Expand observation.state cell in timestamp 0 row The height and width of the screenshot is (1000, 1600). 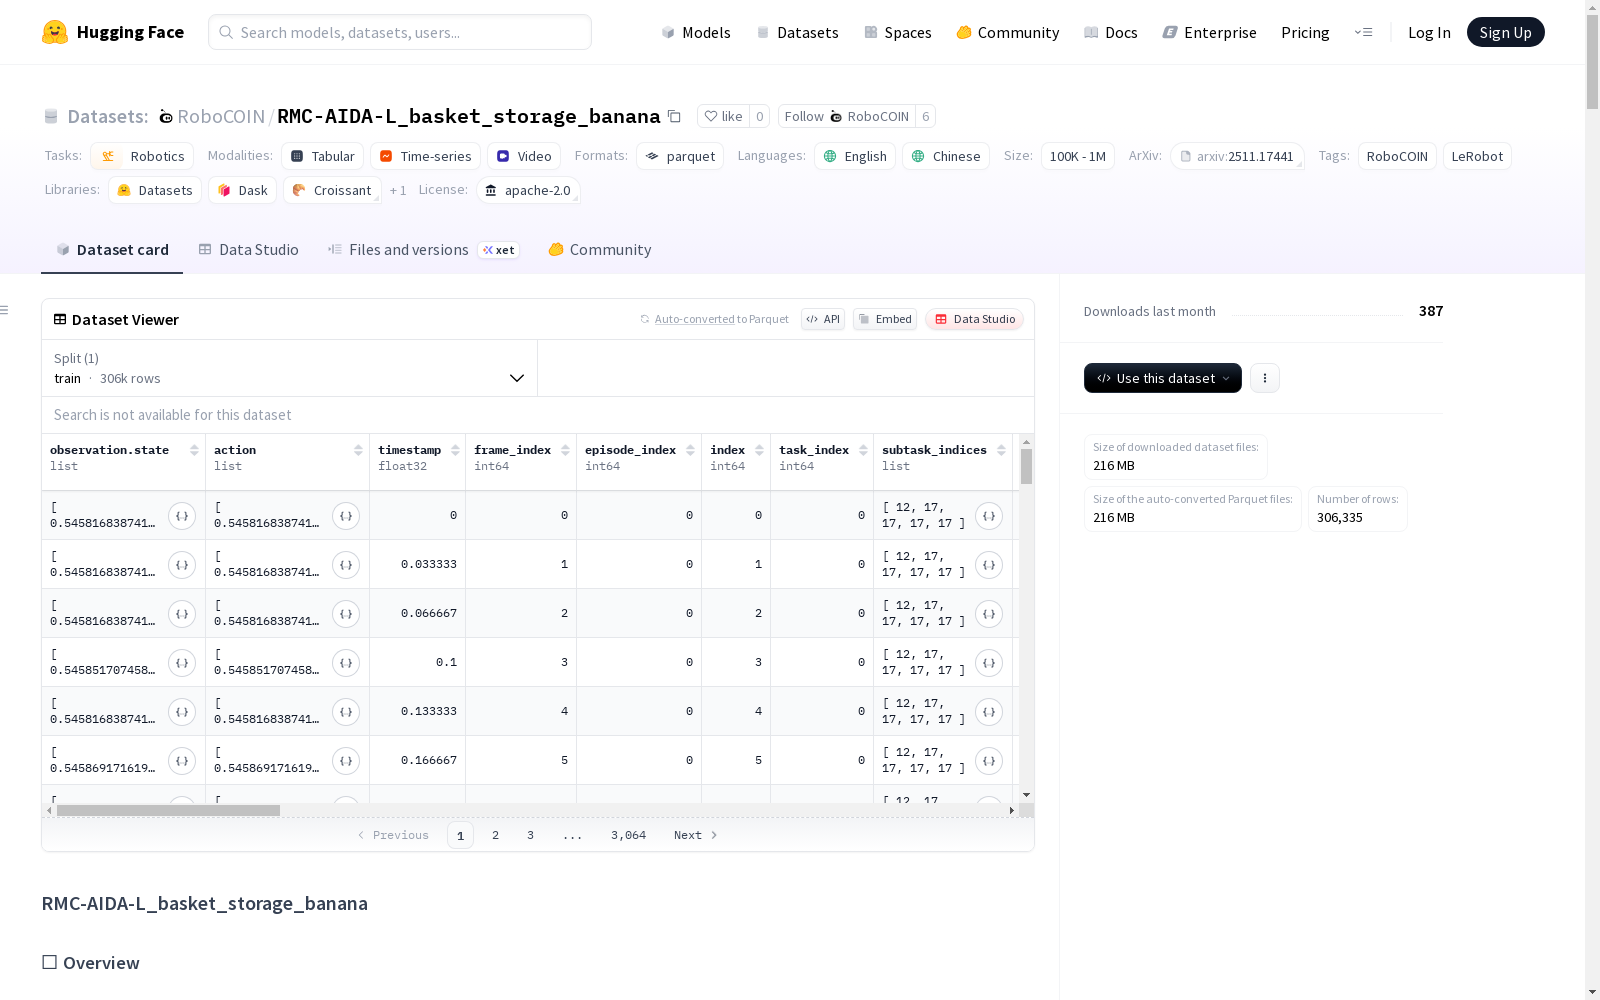pyautogui.click(x=182, y=516)
